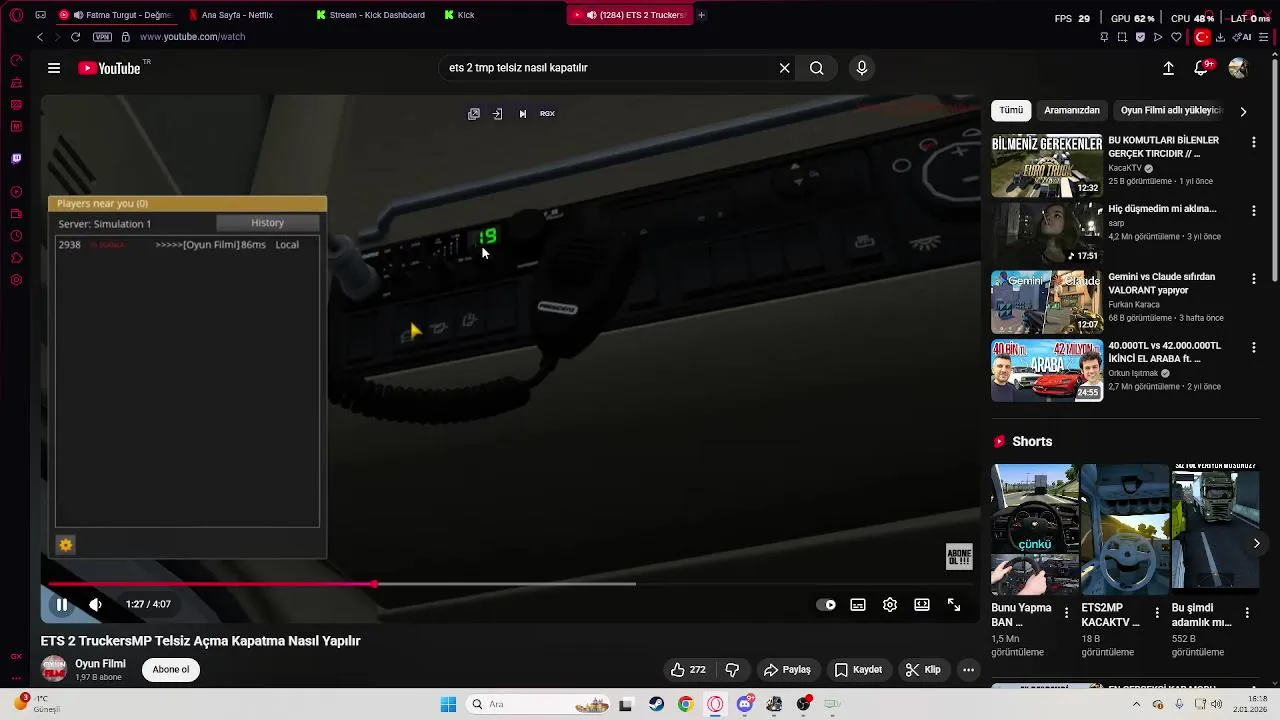1280x720 pixels.
Task: Select the Oyun Filmi adlı yükleyici chip
Action: point(1171,110)
